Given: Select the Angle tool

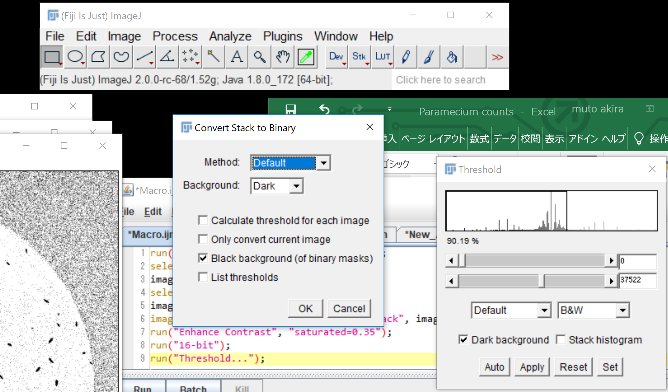Looking at the screenshot, I should point(167,57).
